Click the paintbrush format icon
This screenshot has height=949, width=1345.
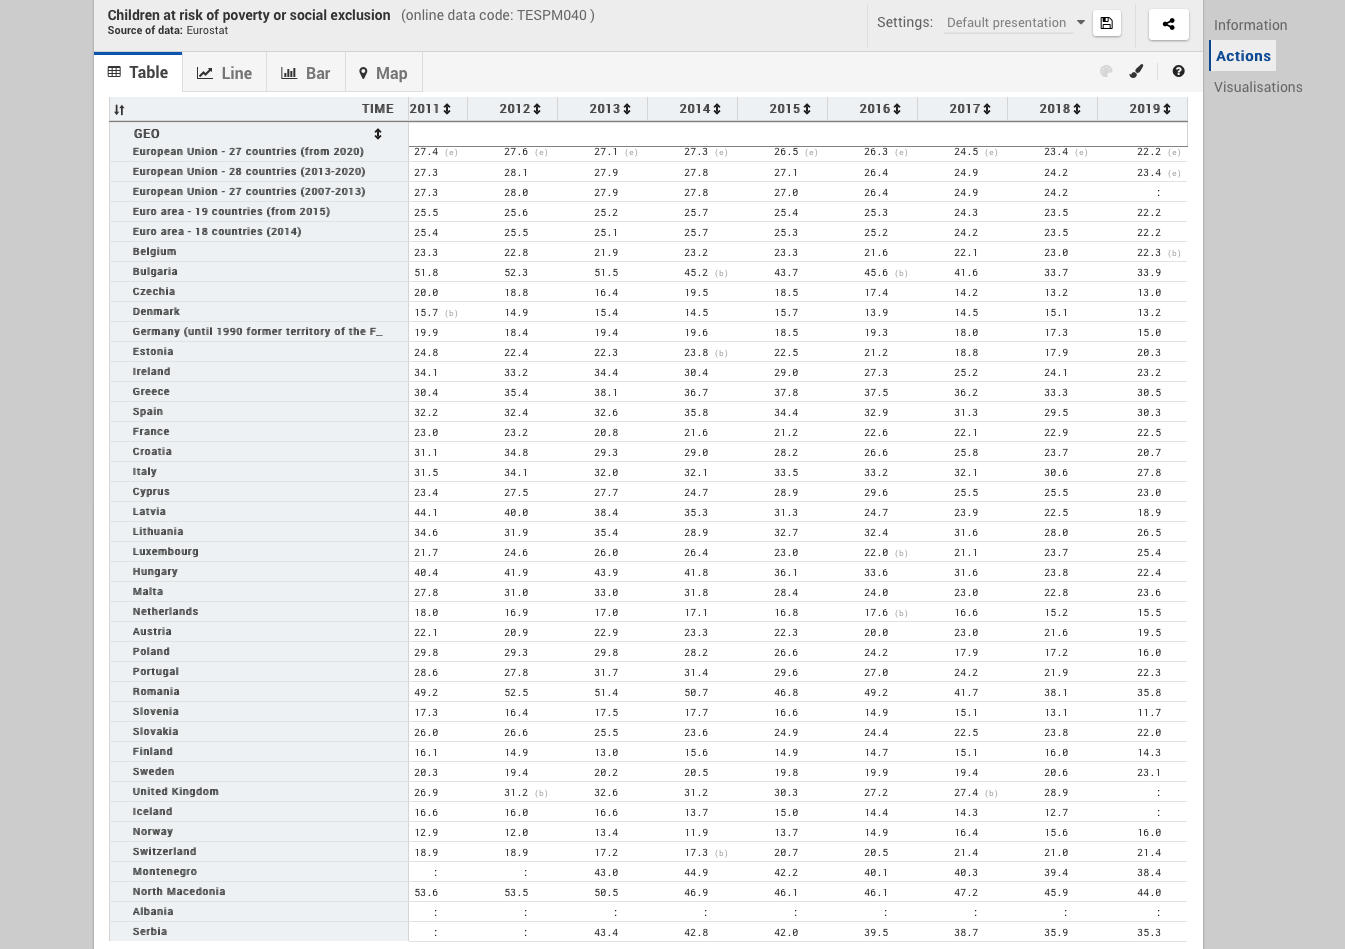[1136, 71]
